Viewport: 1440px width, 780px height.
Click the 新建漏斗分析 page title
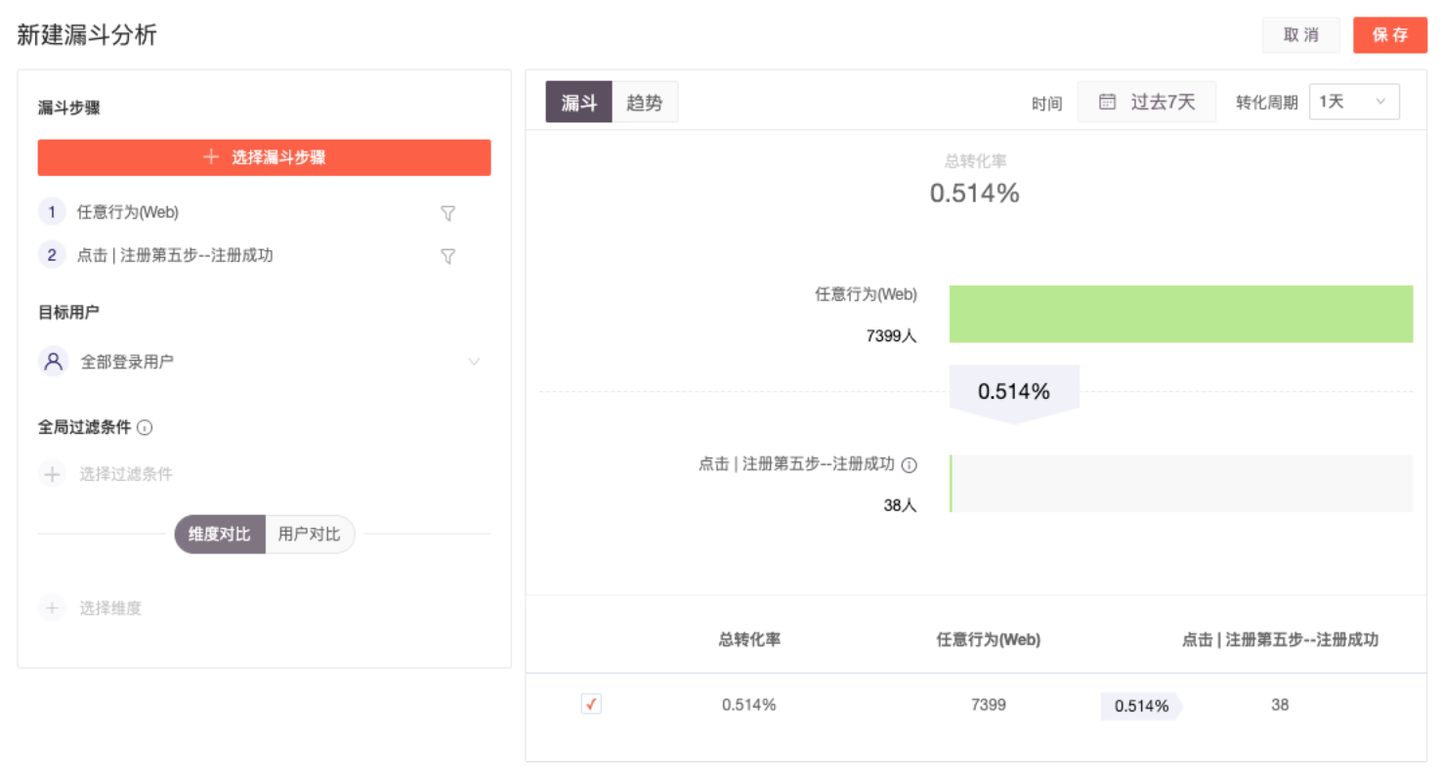tap(87, 35)
